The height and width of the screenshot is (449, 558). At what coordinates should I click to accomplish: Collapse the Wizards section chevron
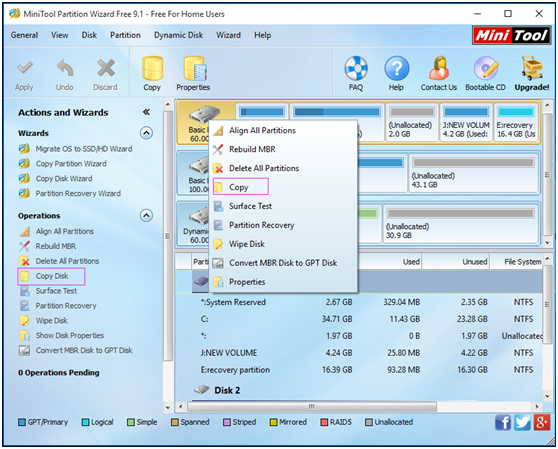pyautogui.click(x=146, y=133)
